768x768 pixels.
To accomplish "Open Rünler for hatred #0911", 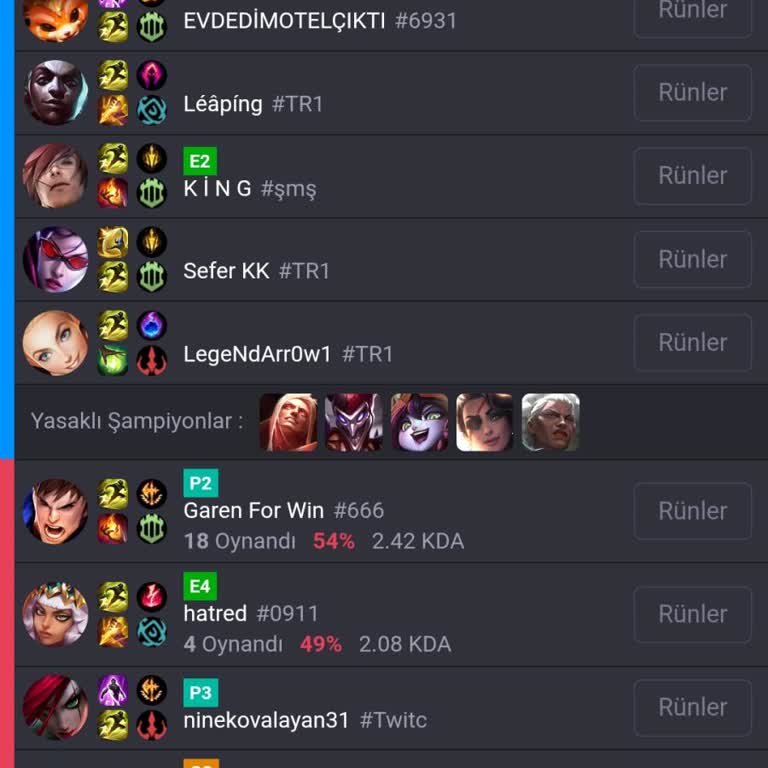I will (x=692, y=614).
